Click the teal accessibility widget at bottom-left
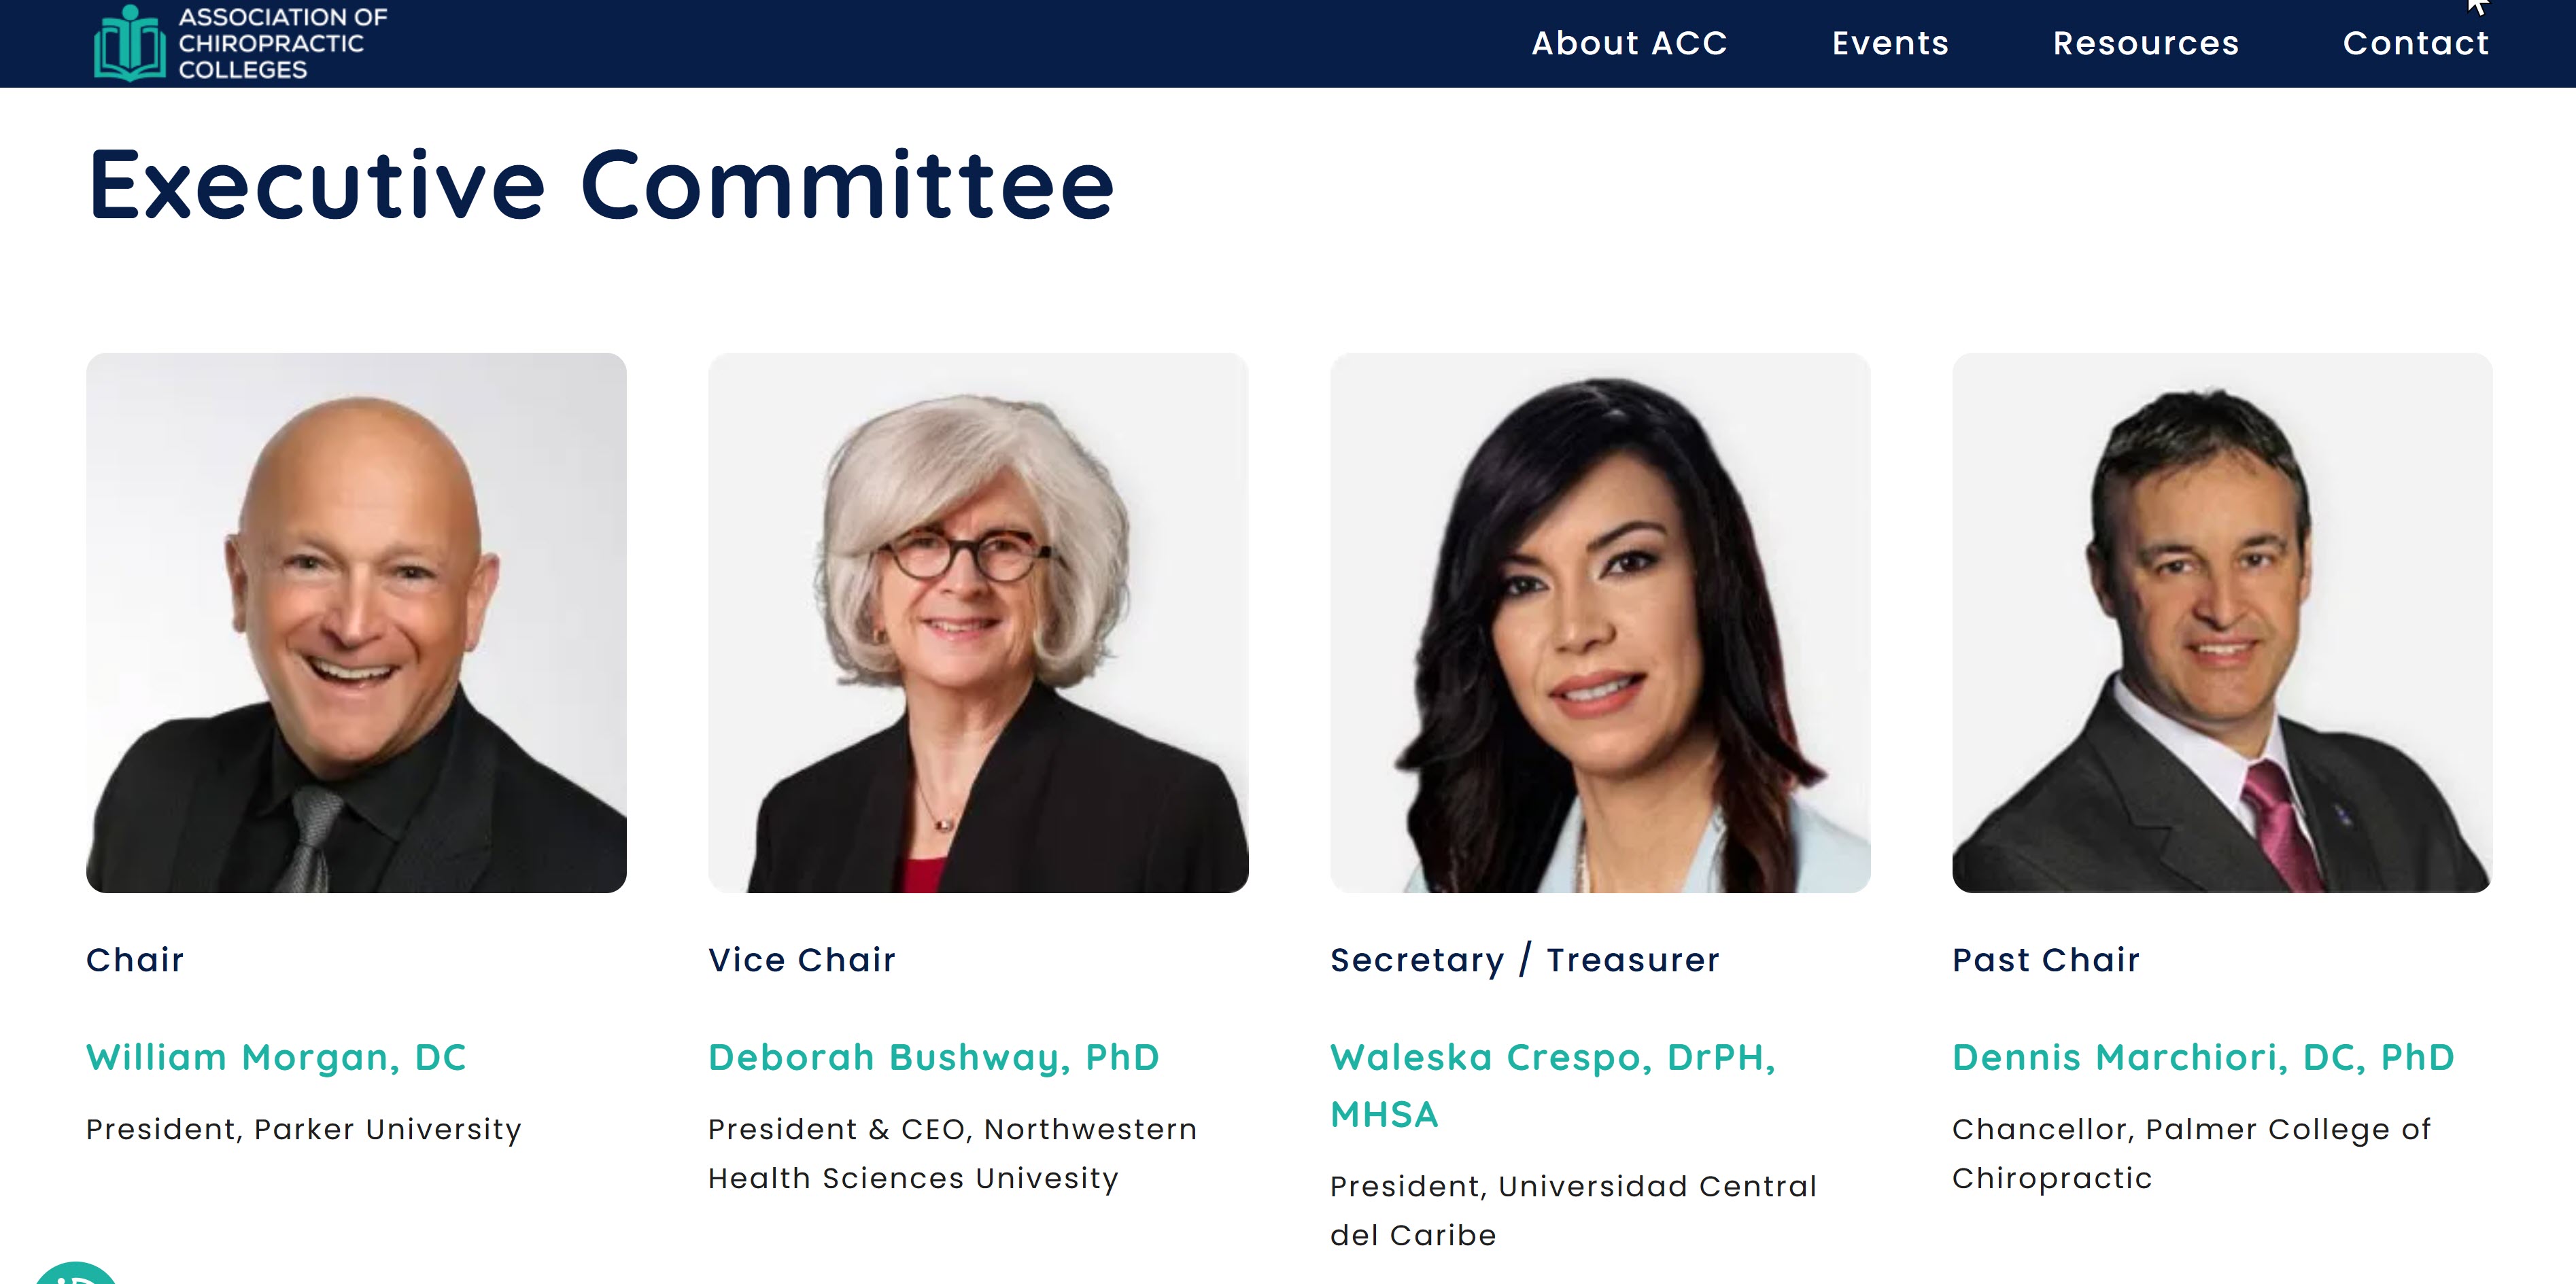Screen dimensions: 2576x1284 tap(76, 1274)
